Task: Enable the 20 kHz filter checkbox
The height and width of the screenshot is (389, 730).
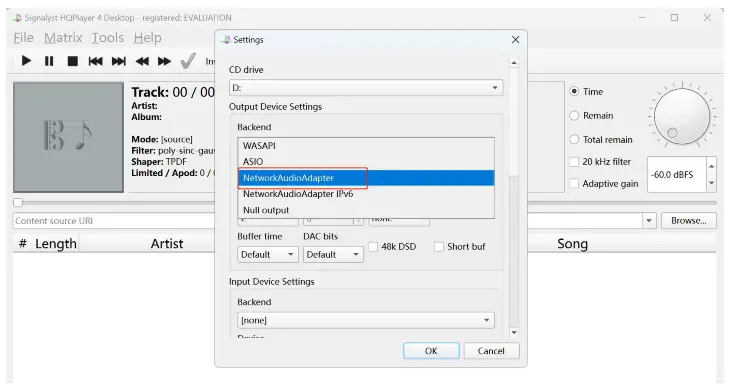Action: 575,161
